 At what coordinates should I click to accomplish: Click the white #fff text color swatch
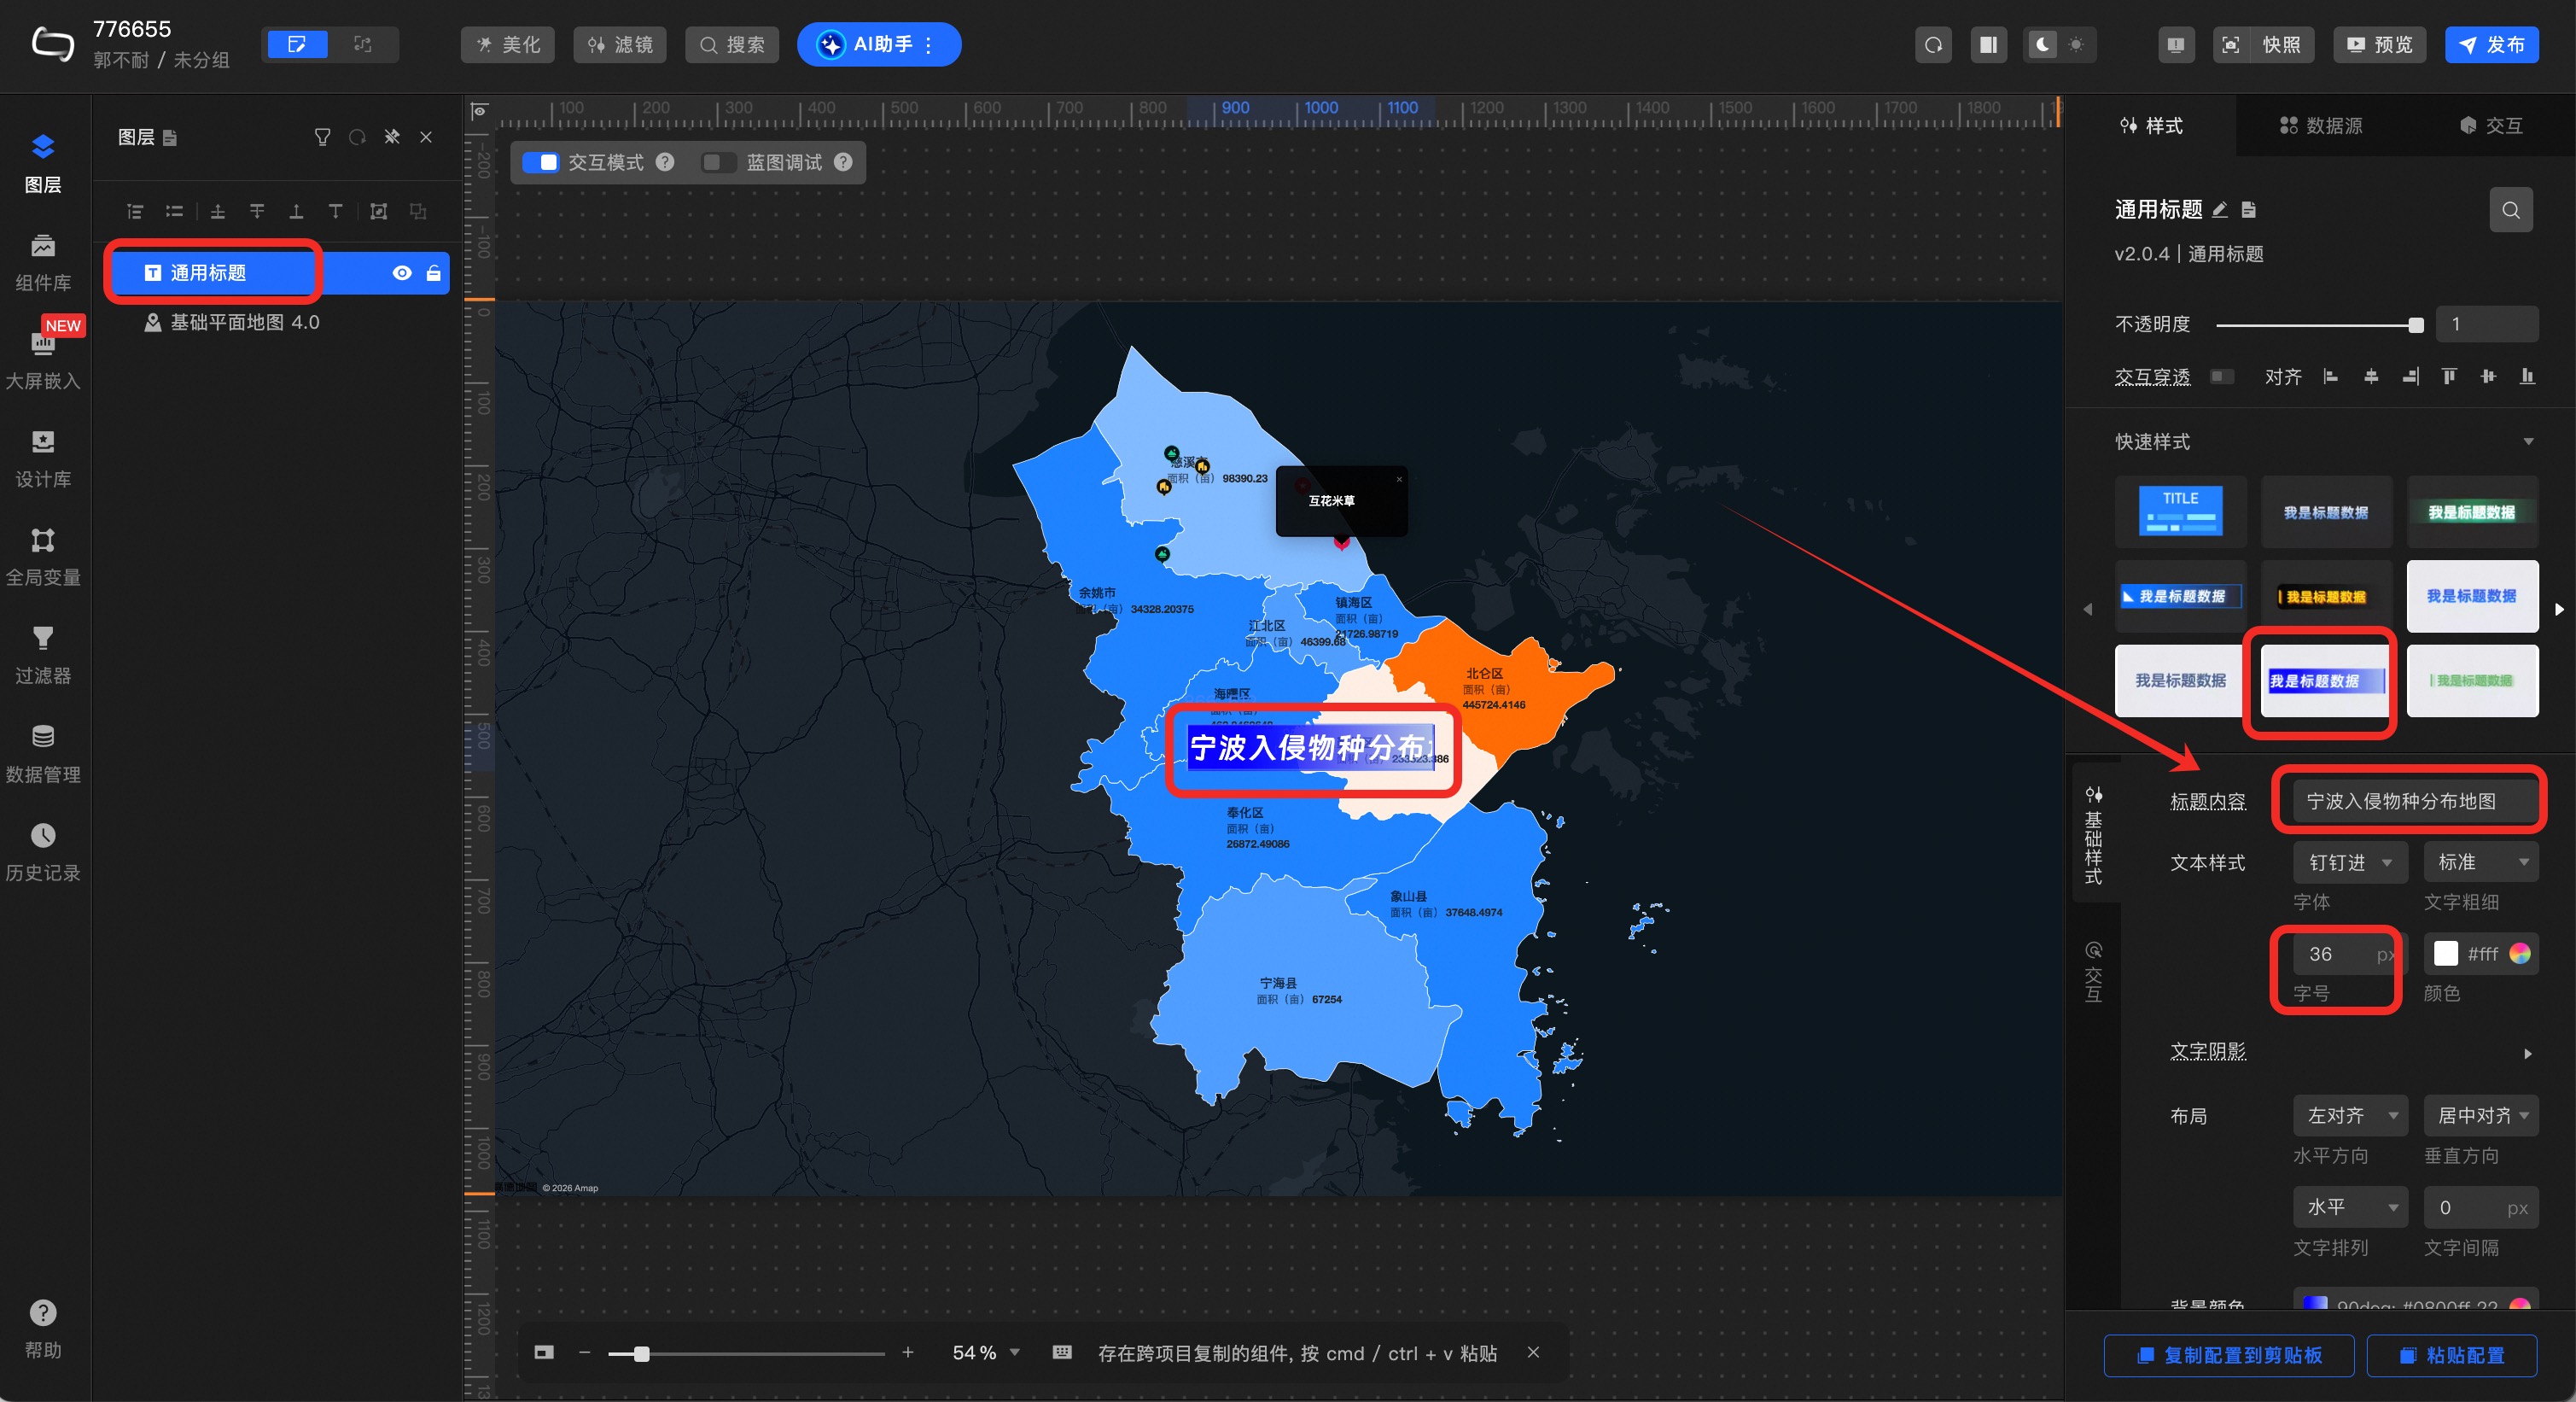click(x=2445, y=954)
